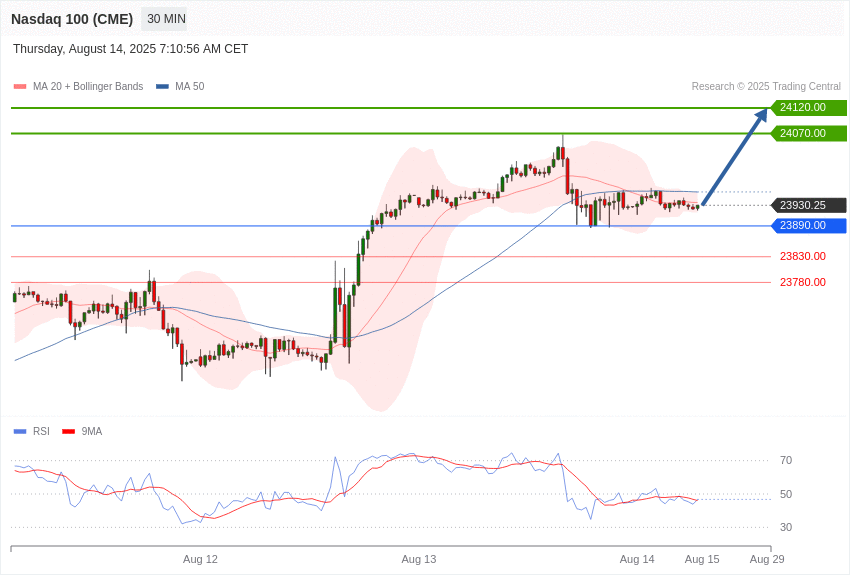Click the RSI 50 level label
Screen dimensions: 850x576
point(786,494)
